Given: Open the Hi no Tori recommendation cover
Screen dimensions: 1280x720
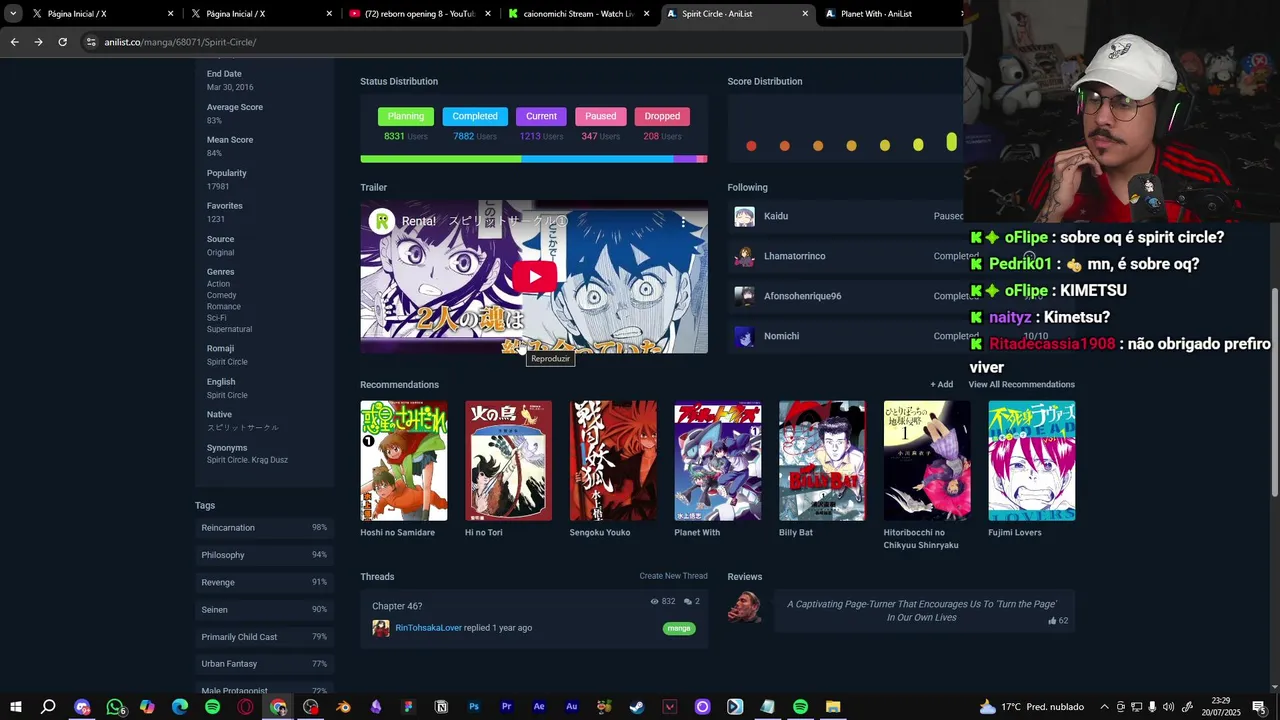Looking at the screenshot, I should click(508, 461).
